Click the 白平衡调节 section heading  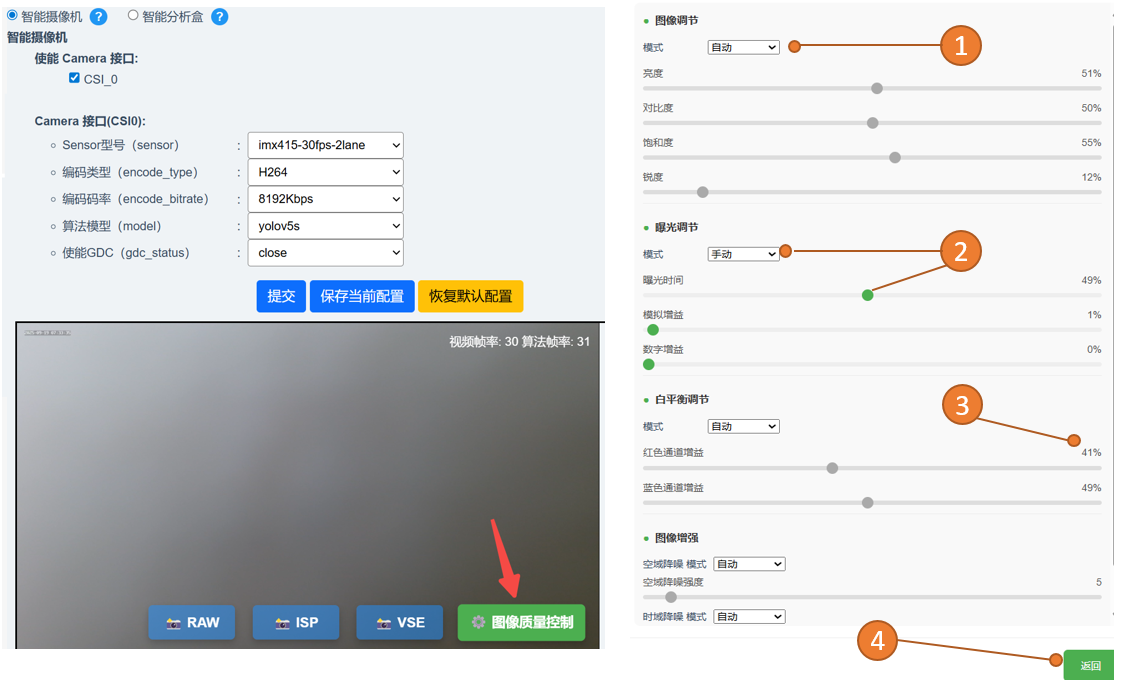[681, 400]
